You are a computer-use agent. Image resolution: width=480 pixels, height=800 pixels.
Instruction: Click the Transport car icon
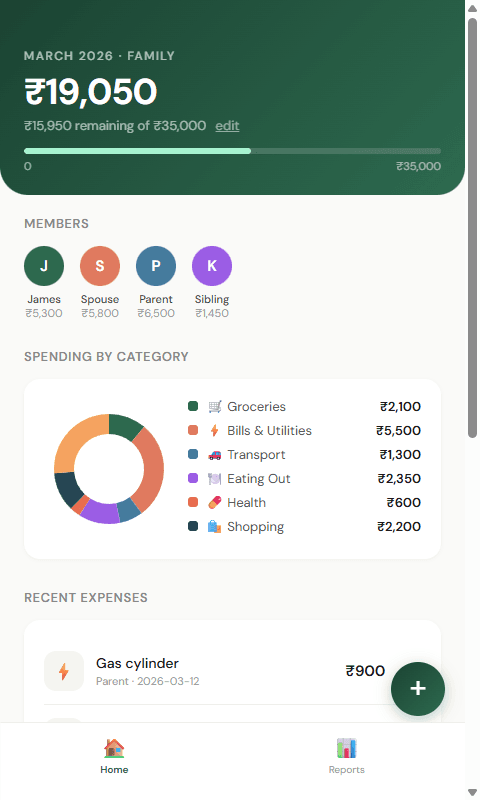215,455
